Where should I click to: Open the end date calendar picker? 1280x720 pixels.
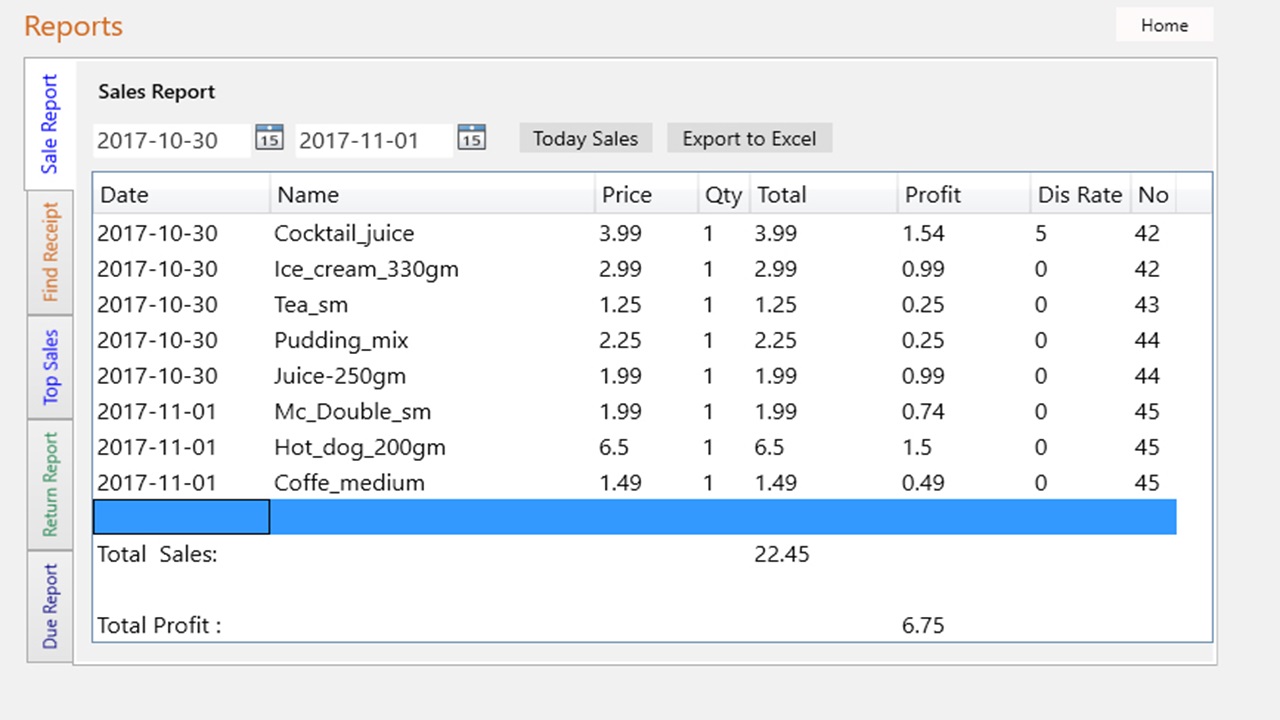(471, 139)
